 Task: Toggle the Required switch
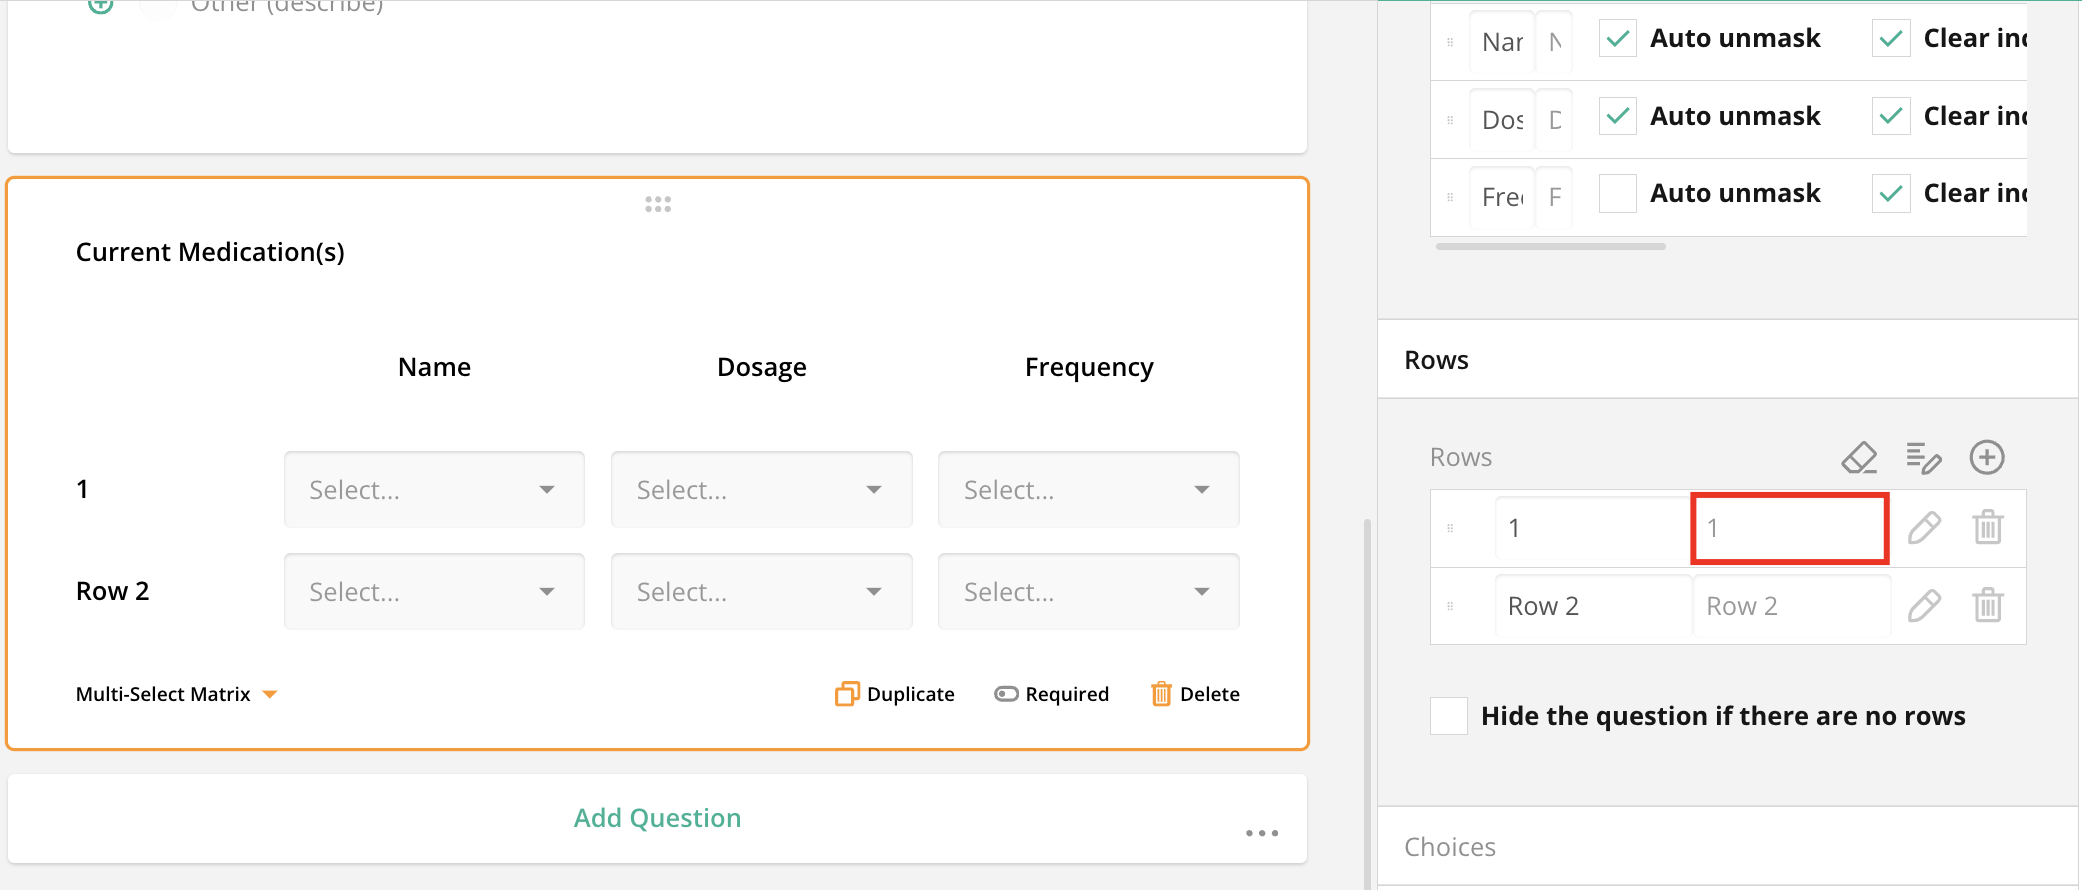(1006, 694)
